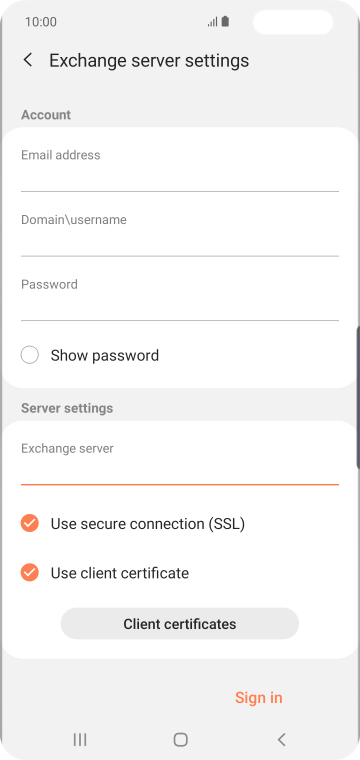The height and width of the screenshot is (760, 360).
Task: Select the Domain\username input field
Action: [x=180, y=234]
